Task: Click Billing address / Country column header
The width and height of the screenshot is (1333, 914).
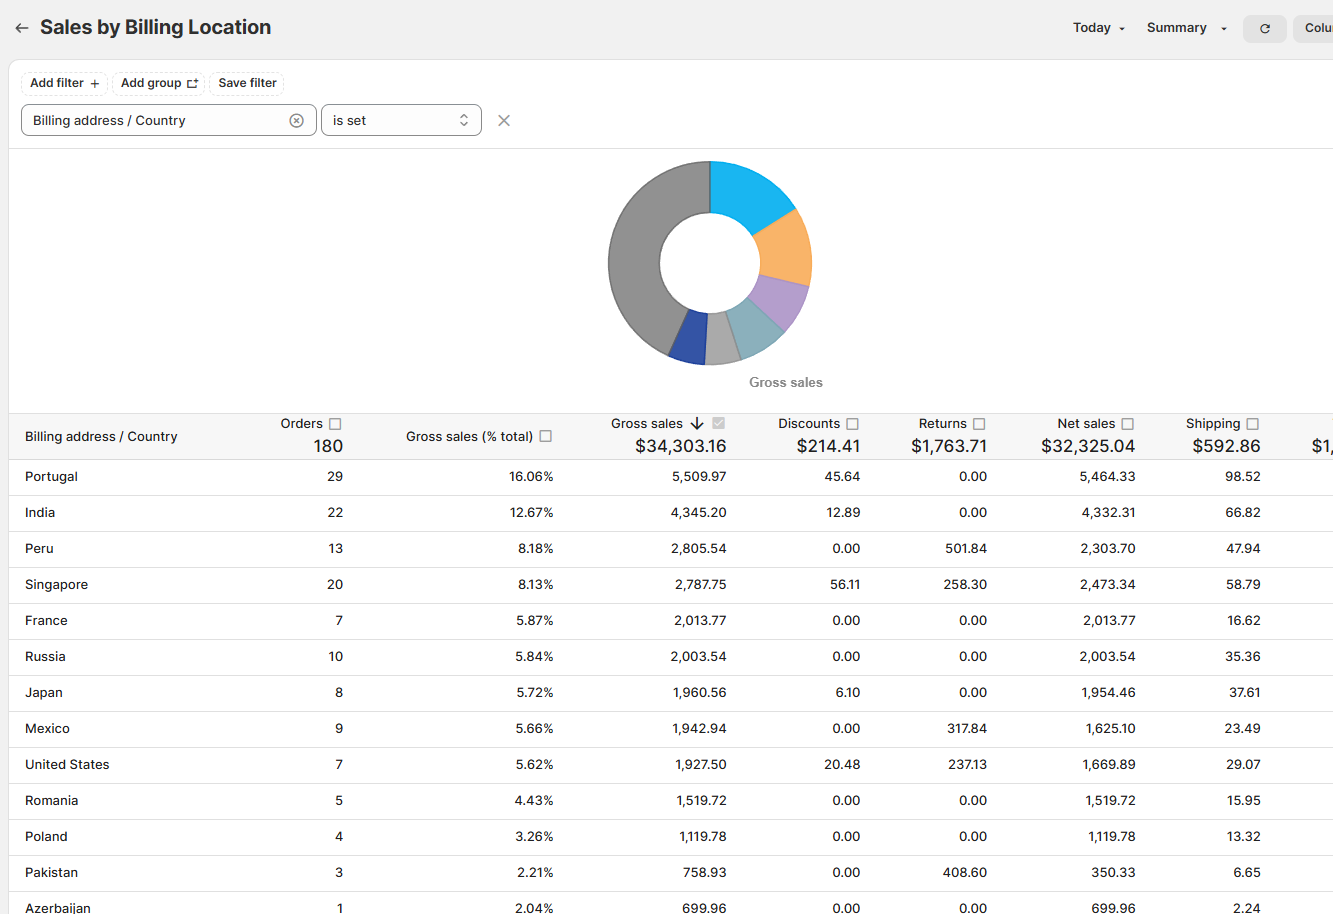Action: (x=101, y=437)
